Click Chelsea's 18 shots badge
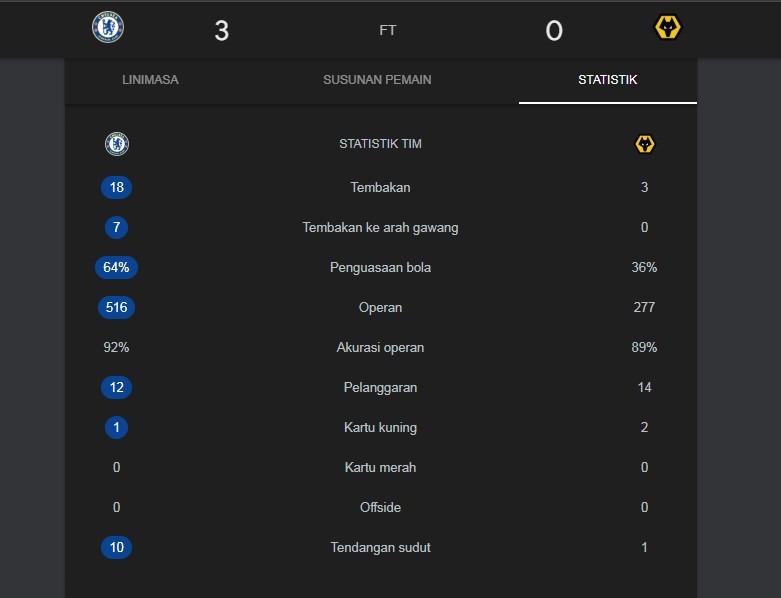The width and height of the screenshot is (781, 598). (x=117, y=187)
